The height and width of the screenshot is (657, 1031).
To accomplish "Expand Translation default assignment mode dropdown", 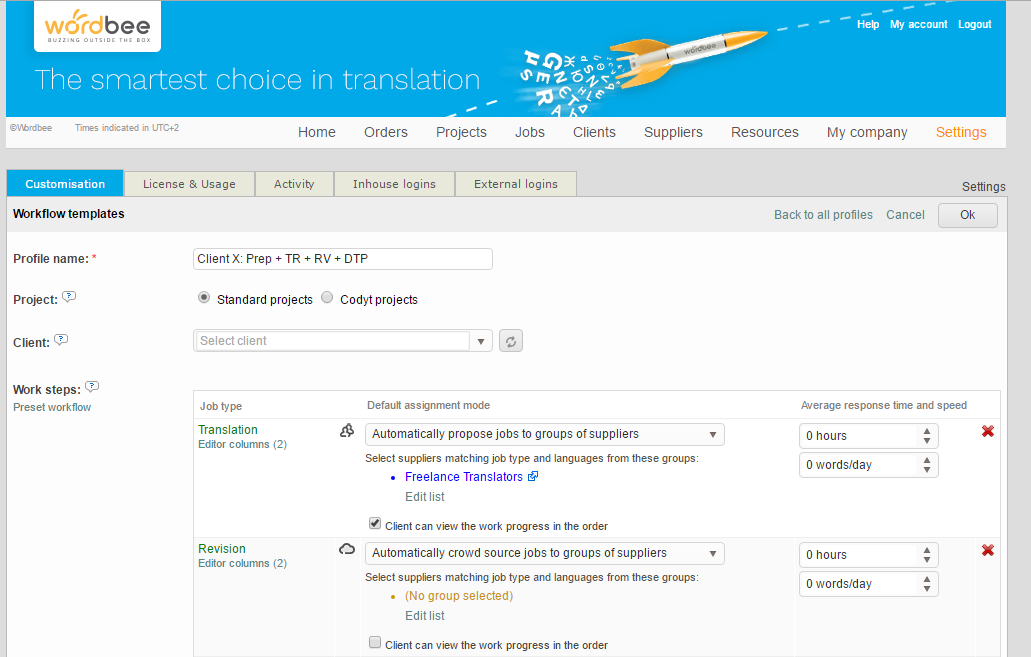I will pos(545,434).
